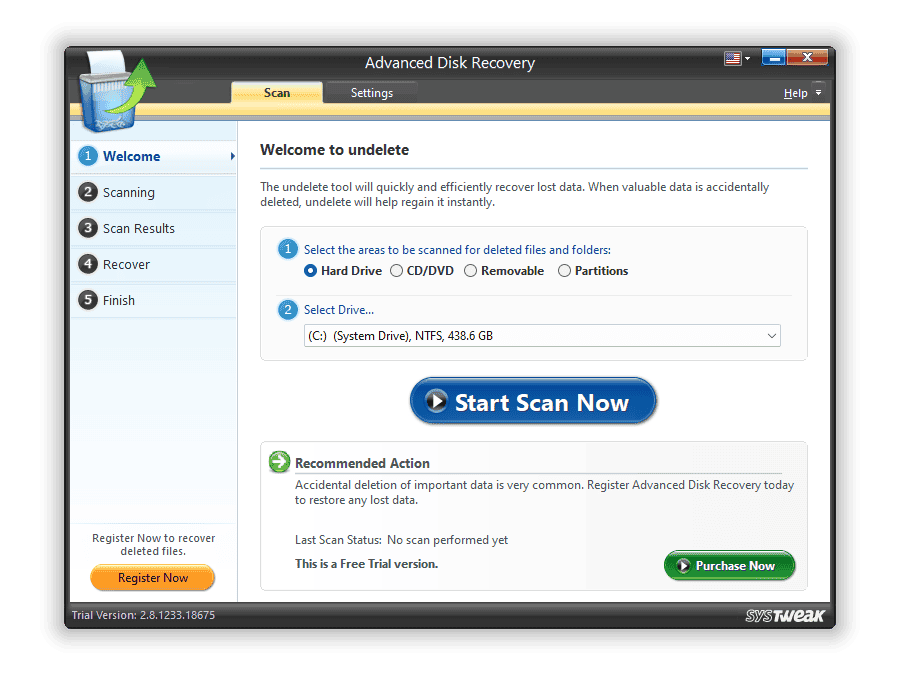This screenshot has height=675, width=900.
Task: Click step 2 circle icon beside Scanning
Action: [88, 192]
